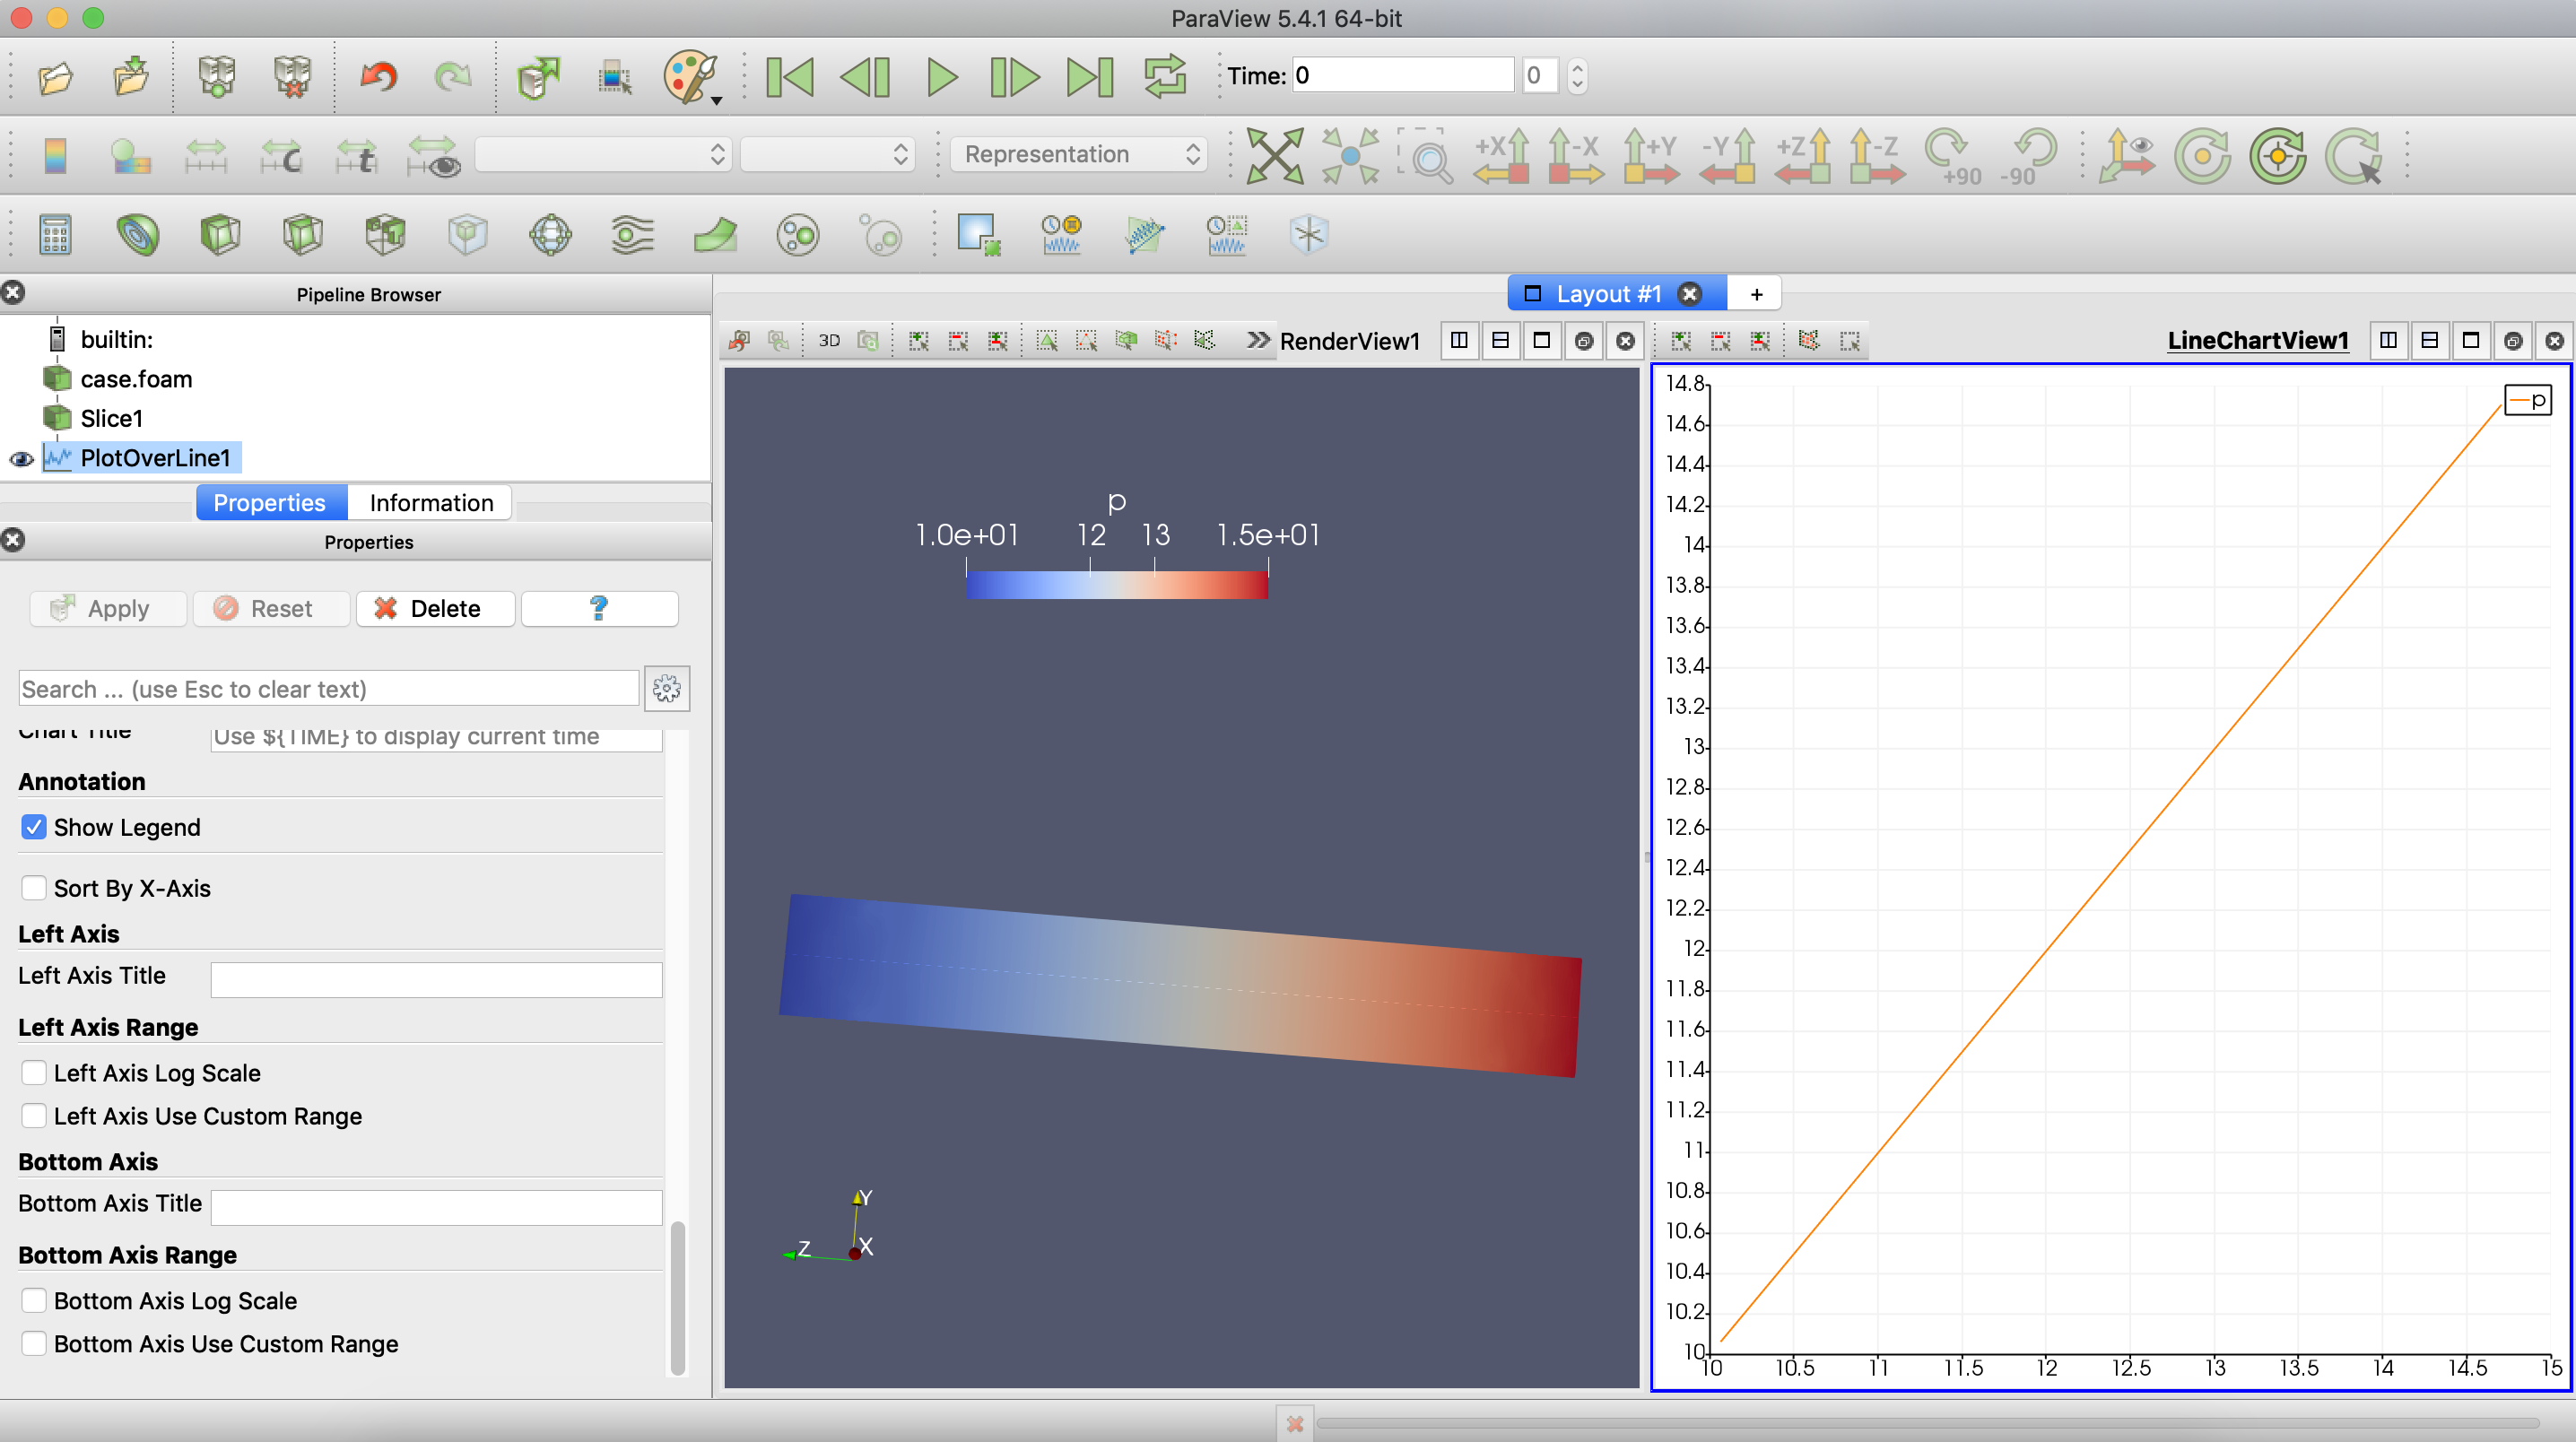Select Slice1 in the Pipeline Browser
Image resolution: width=2576 pixels, height=1442 pixels.
111,419
